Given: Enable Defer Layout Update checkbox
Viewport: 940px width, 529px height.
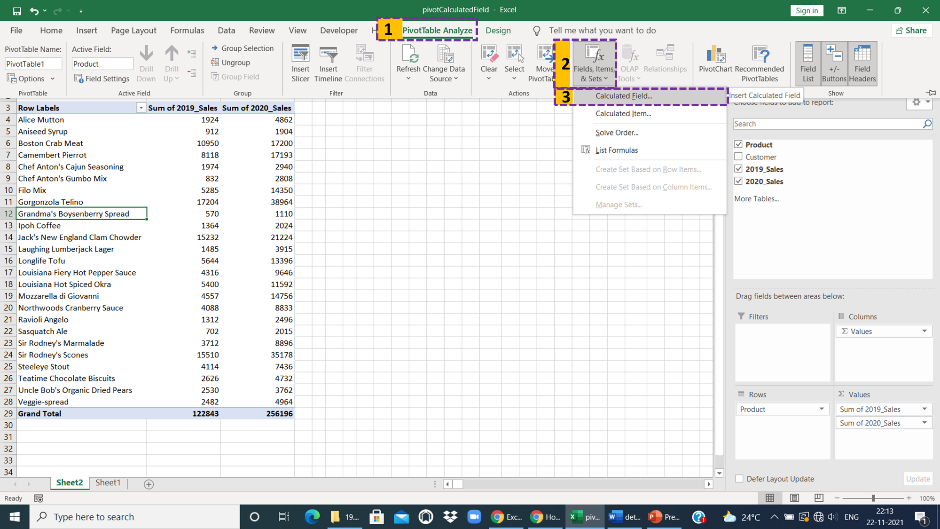Looking at the screenshot, I should (739, 479).
